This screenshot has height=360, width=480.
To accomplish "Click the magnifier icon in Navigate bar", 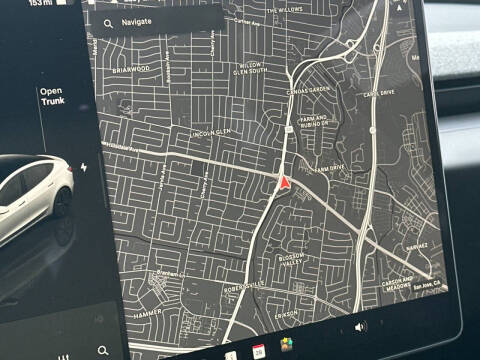I will pos(108,24).
